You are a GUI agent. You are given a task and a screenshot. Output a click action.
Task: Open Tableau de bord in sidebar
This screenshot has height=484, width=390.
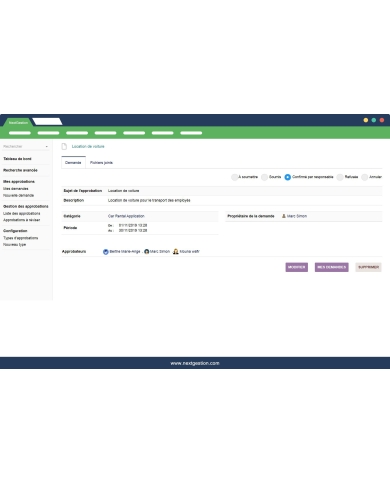(17, 159)
